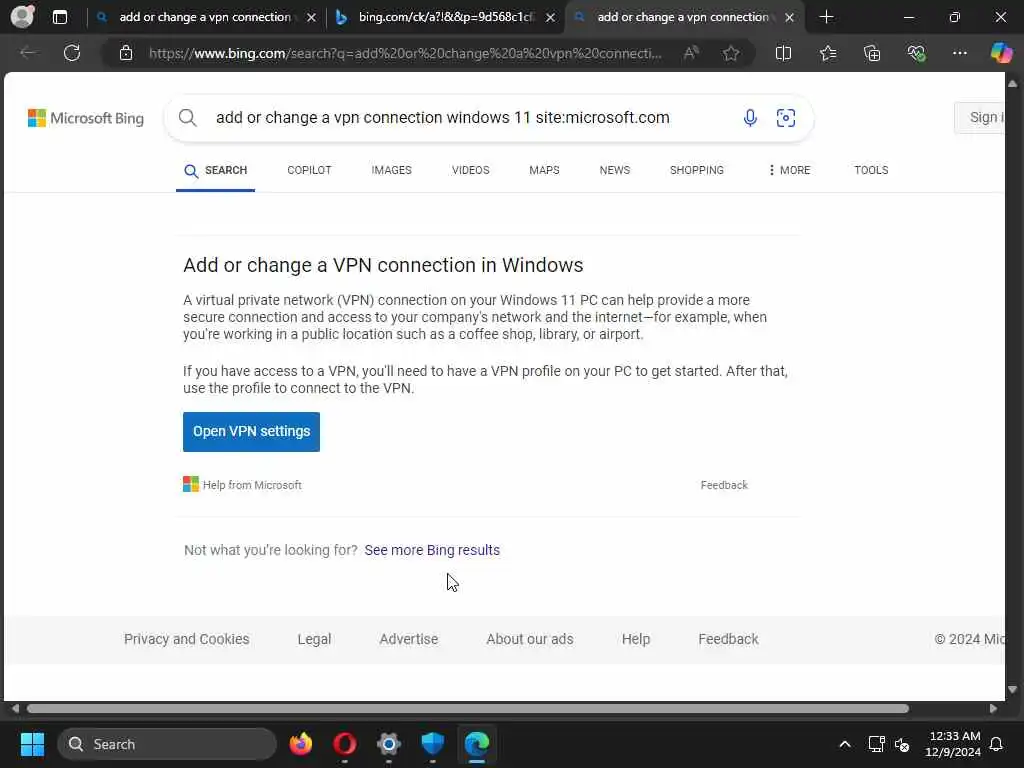Click the Sign in button
This screenshot has width=1024, height=768.
click(x=980, y=118)
